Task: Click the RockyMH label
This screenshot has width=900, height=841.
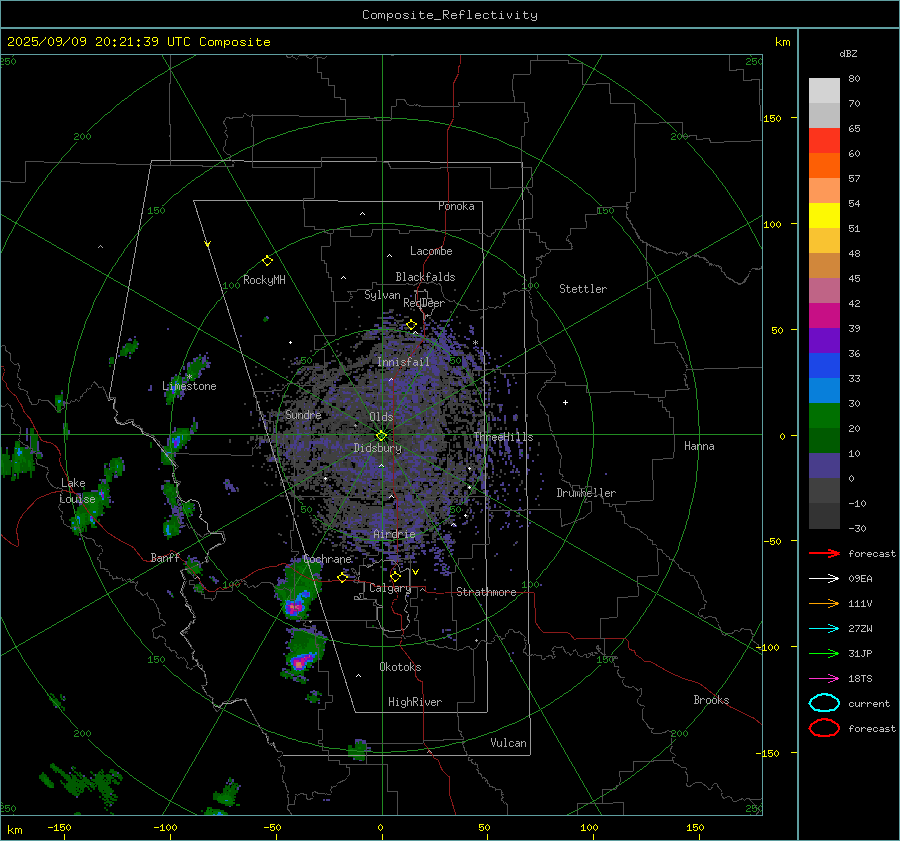Action: point(264,280)
